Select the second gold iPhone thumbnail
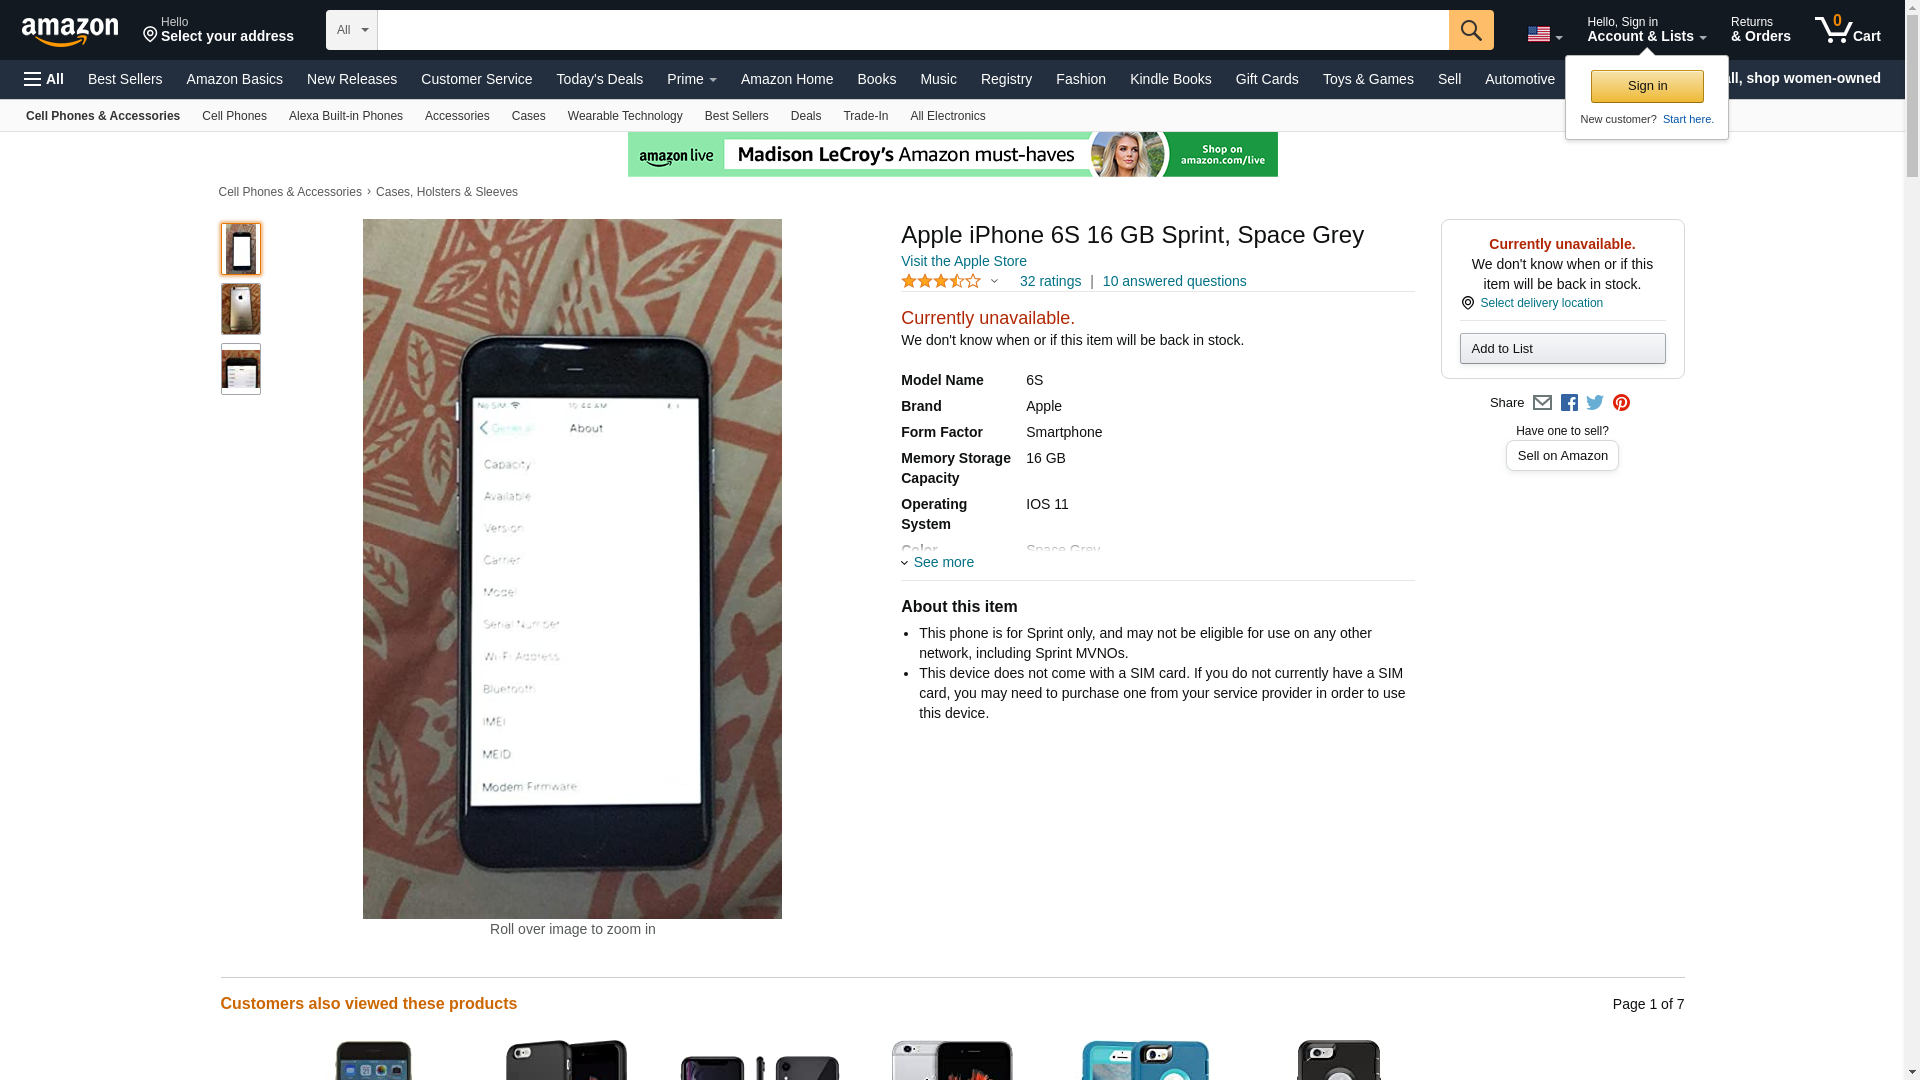This screenshot has width=1920, height=1080. 241,309
